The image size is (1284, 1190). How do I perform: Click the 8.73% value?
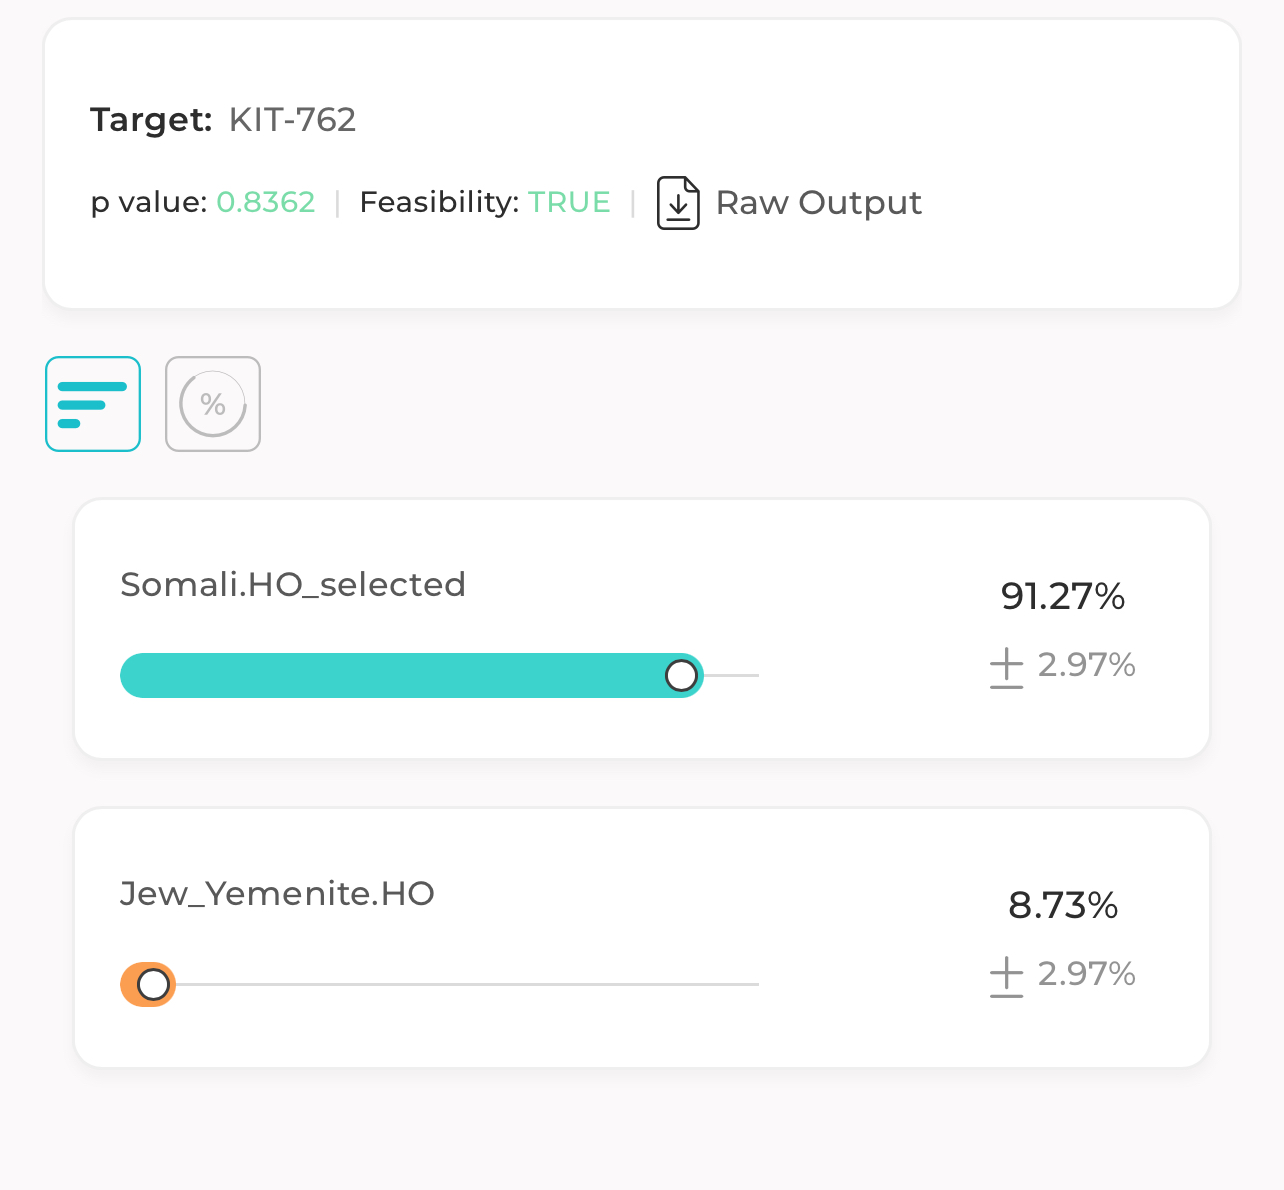(1063, 906)
